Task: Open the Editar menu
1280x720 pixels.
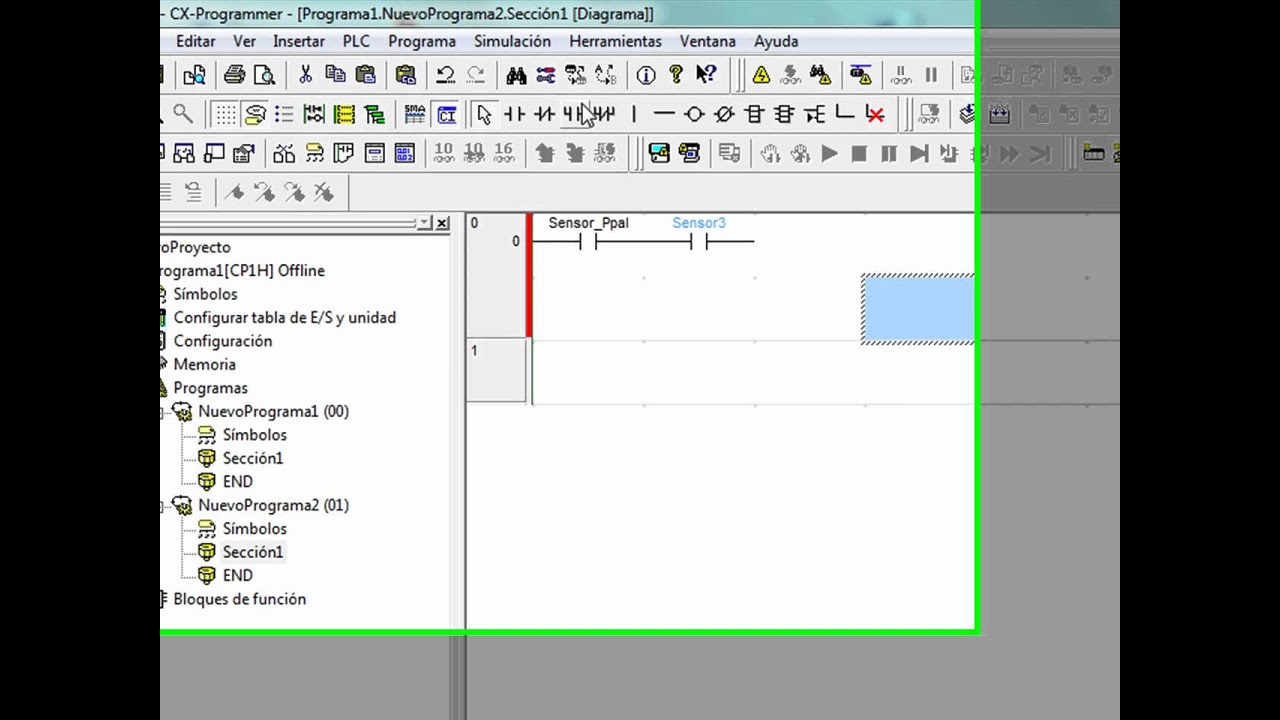Action: click(195, 41)
